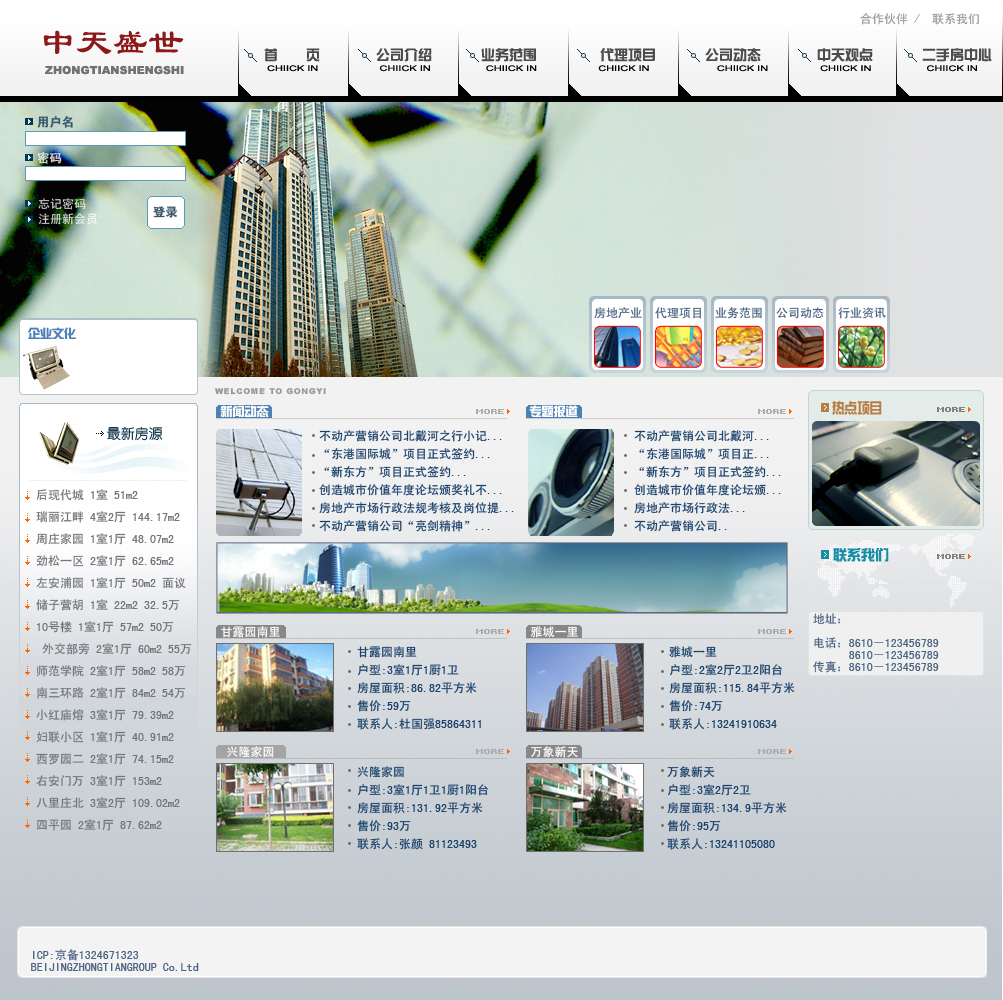The image size is (1003, 1000).
Task: Open 业务范围 navigation menu item
Action: 509,60
